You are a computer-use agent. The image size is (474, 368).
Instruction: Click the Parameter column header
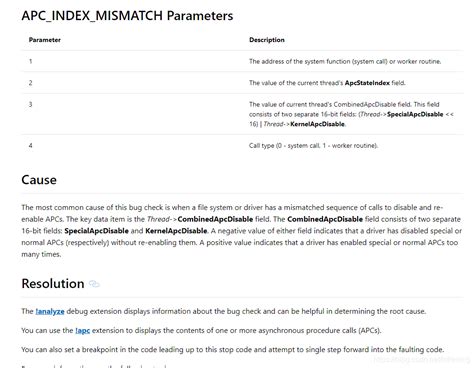[x=45, y=40]
